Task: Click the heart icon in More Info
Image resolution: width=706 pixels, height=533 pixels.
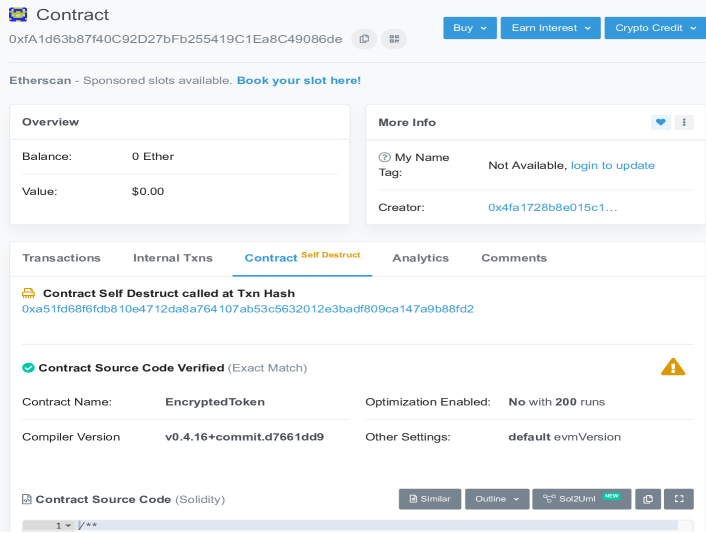Action: coord(660,122)
